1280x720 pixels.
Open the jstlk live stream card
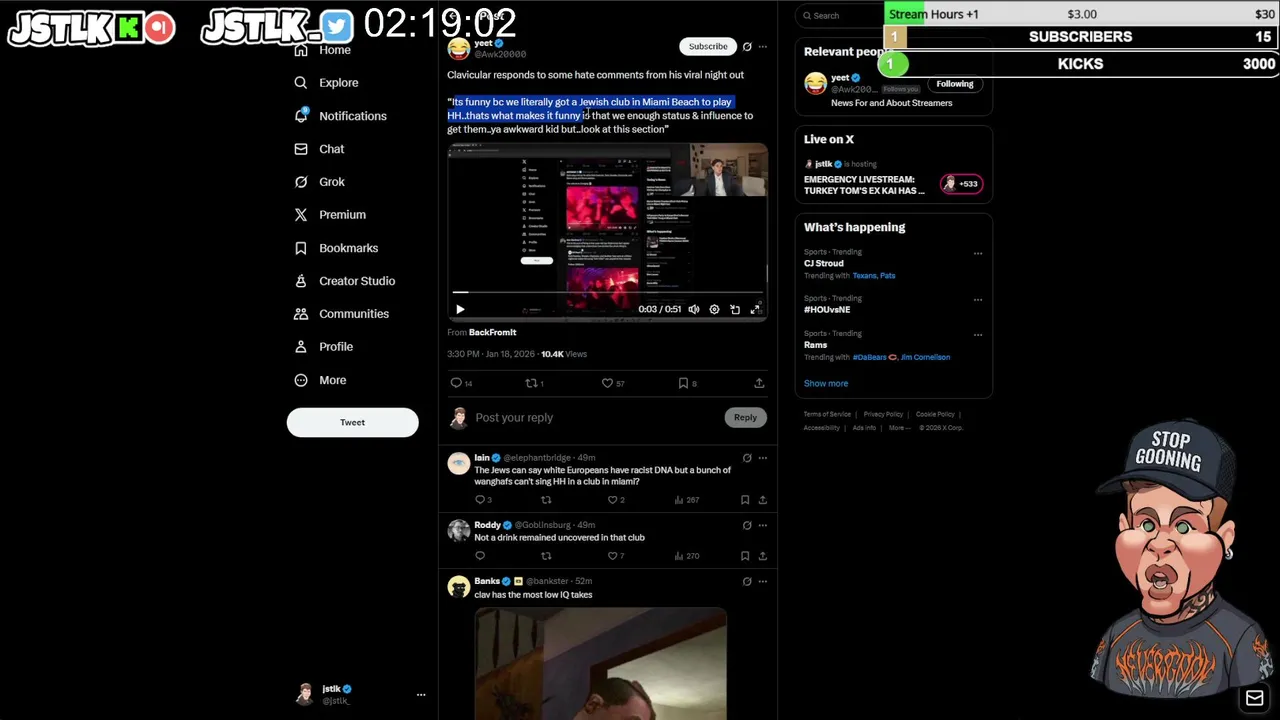click(x=893, y=178)
